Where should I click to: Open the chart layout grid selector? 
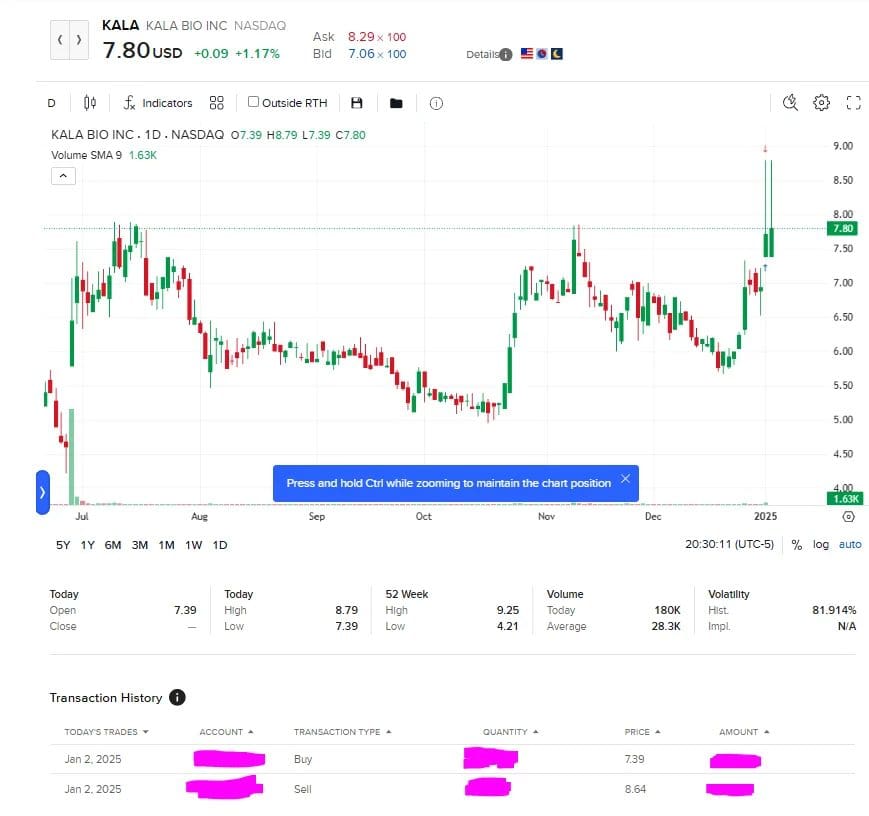coord(216,103)
